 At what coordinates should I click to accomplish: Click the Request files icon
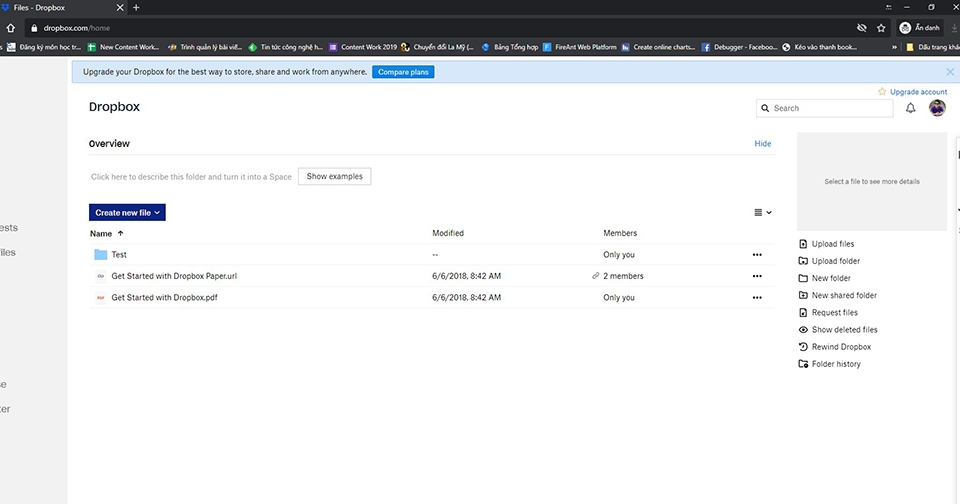(803, 312)
